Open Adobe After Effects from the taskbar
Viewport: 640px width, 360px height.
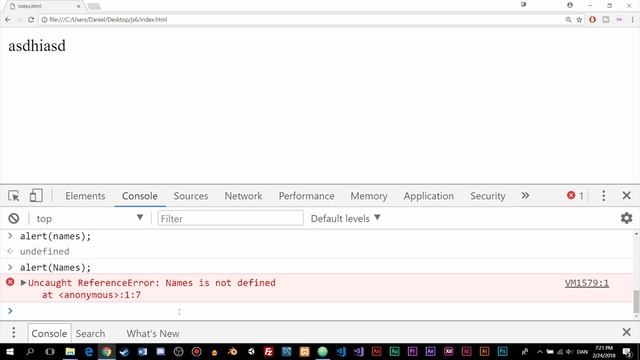(x=430, y=351)
